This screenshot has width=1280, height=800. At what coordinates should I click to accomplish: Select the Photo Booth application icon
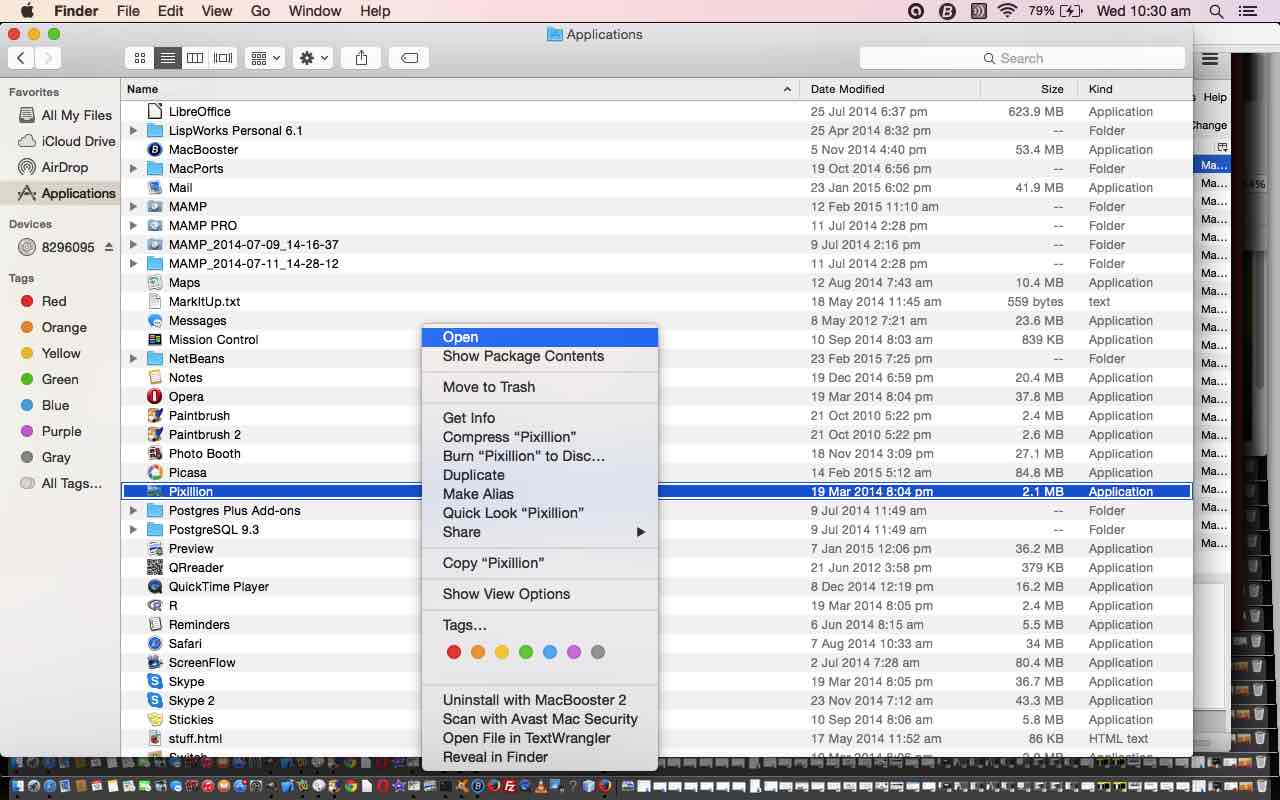[x=155, y=453]
